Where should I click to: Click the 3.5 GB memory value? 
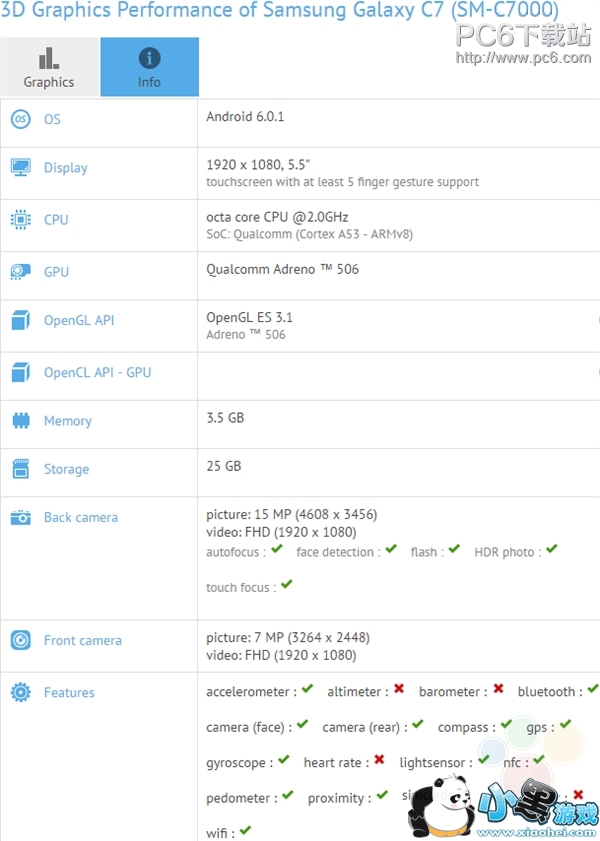(x=225, y=417)
